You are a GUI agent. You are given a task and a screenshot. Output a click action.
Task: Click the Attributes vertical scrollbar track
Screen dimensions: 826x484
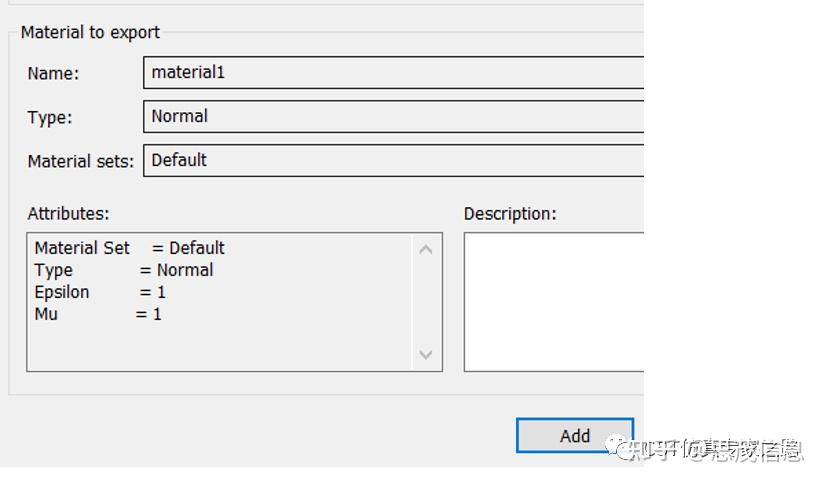[426, 300]
